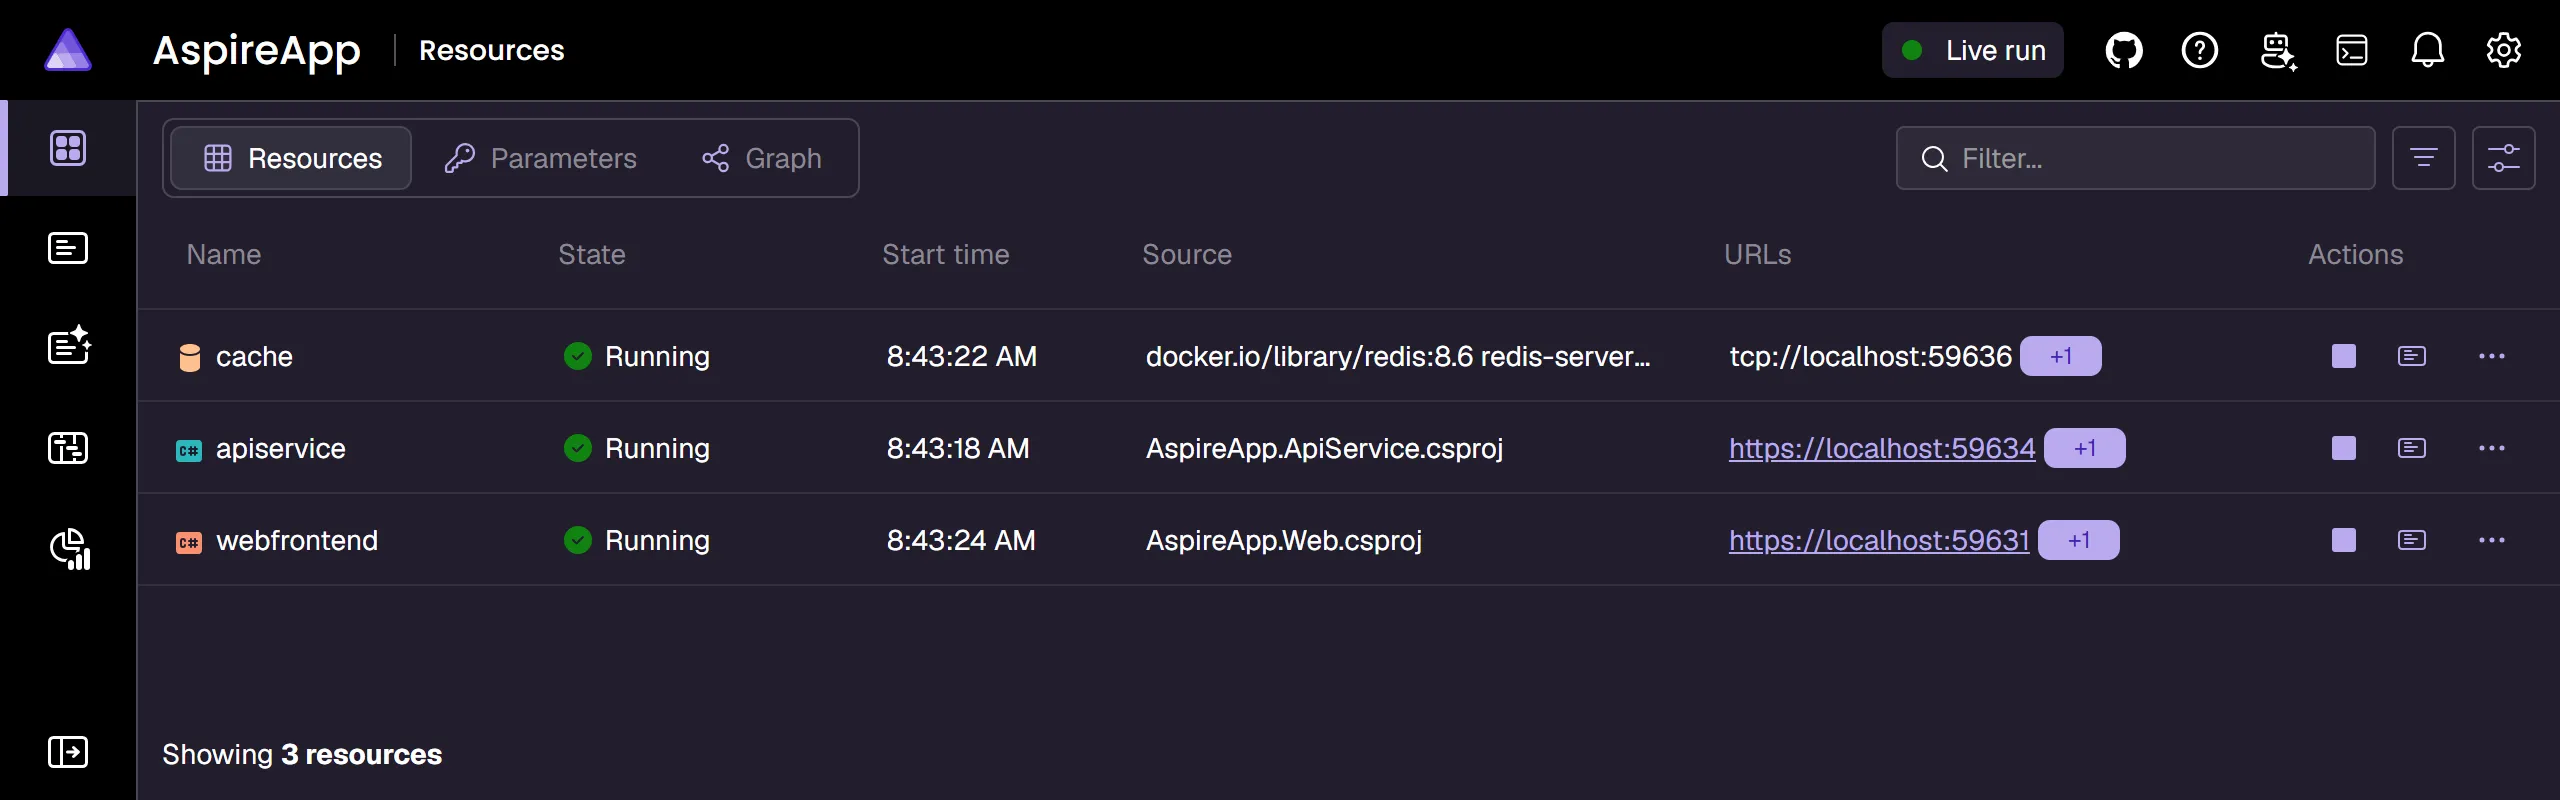This screenshot has height=800, width=2560.
Task: Sort by the Source column header
Action: click(1187, 255)
